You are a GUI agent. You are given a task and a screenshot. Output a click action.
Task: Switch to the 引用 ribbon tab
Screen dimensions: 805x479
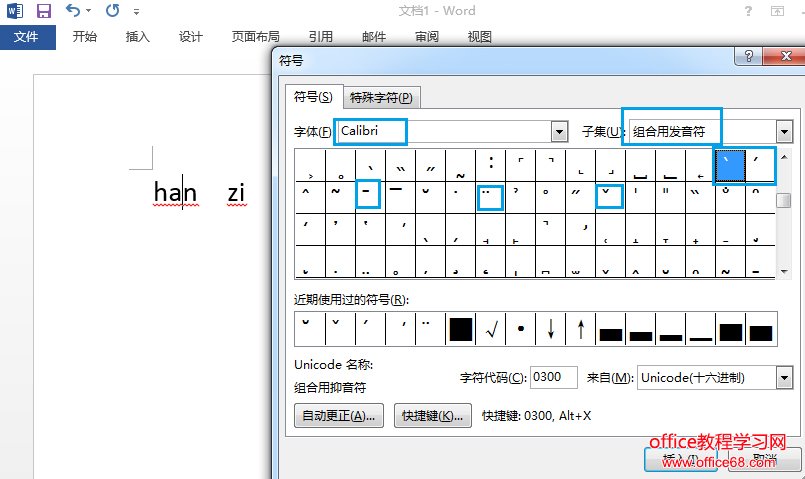(321, 36)
